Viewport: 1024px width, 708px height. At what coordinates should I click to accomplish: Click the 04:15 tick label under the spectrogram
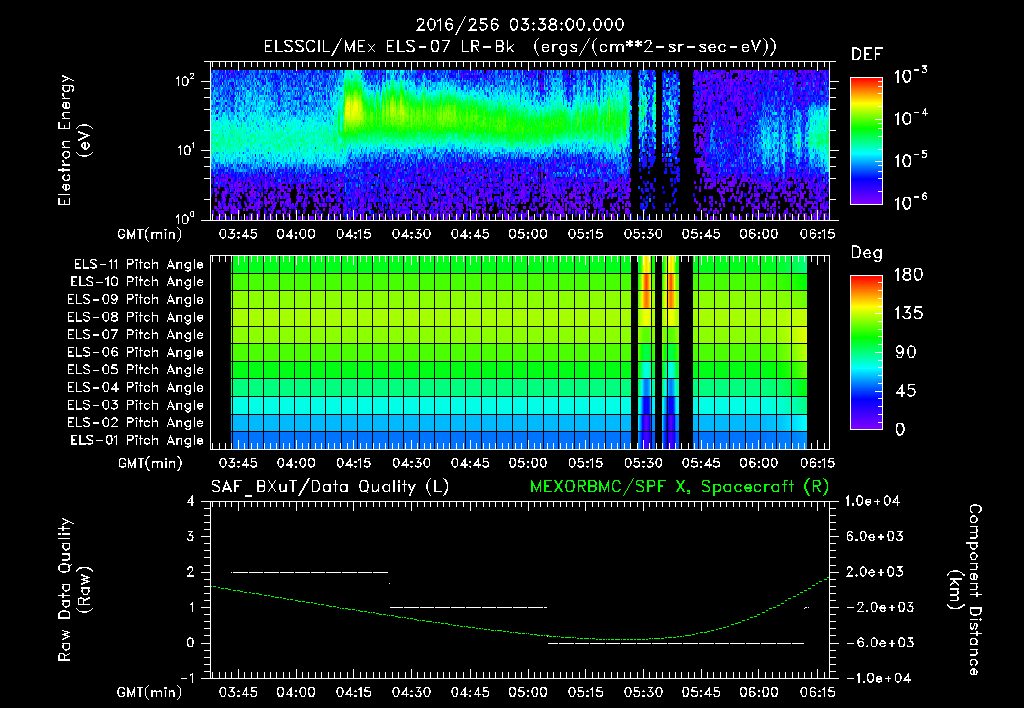(353, 234)
